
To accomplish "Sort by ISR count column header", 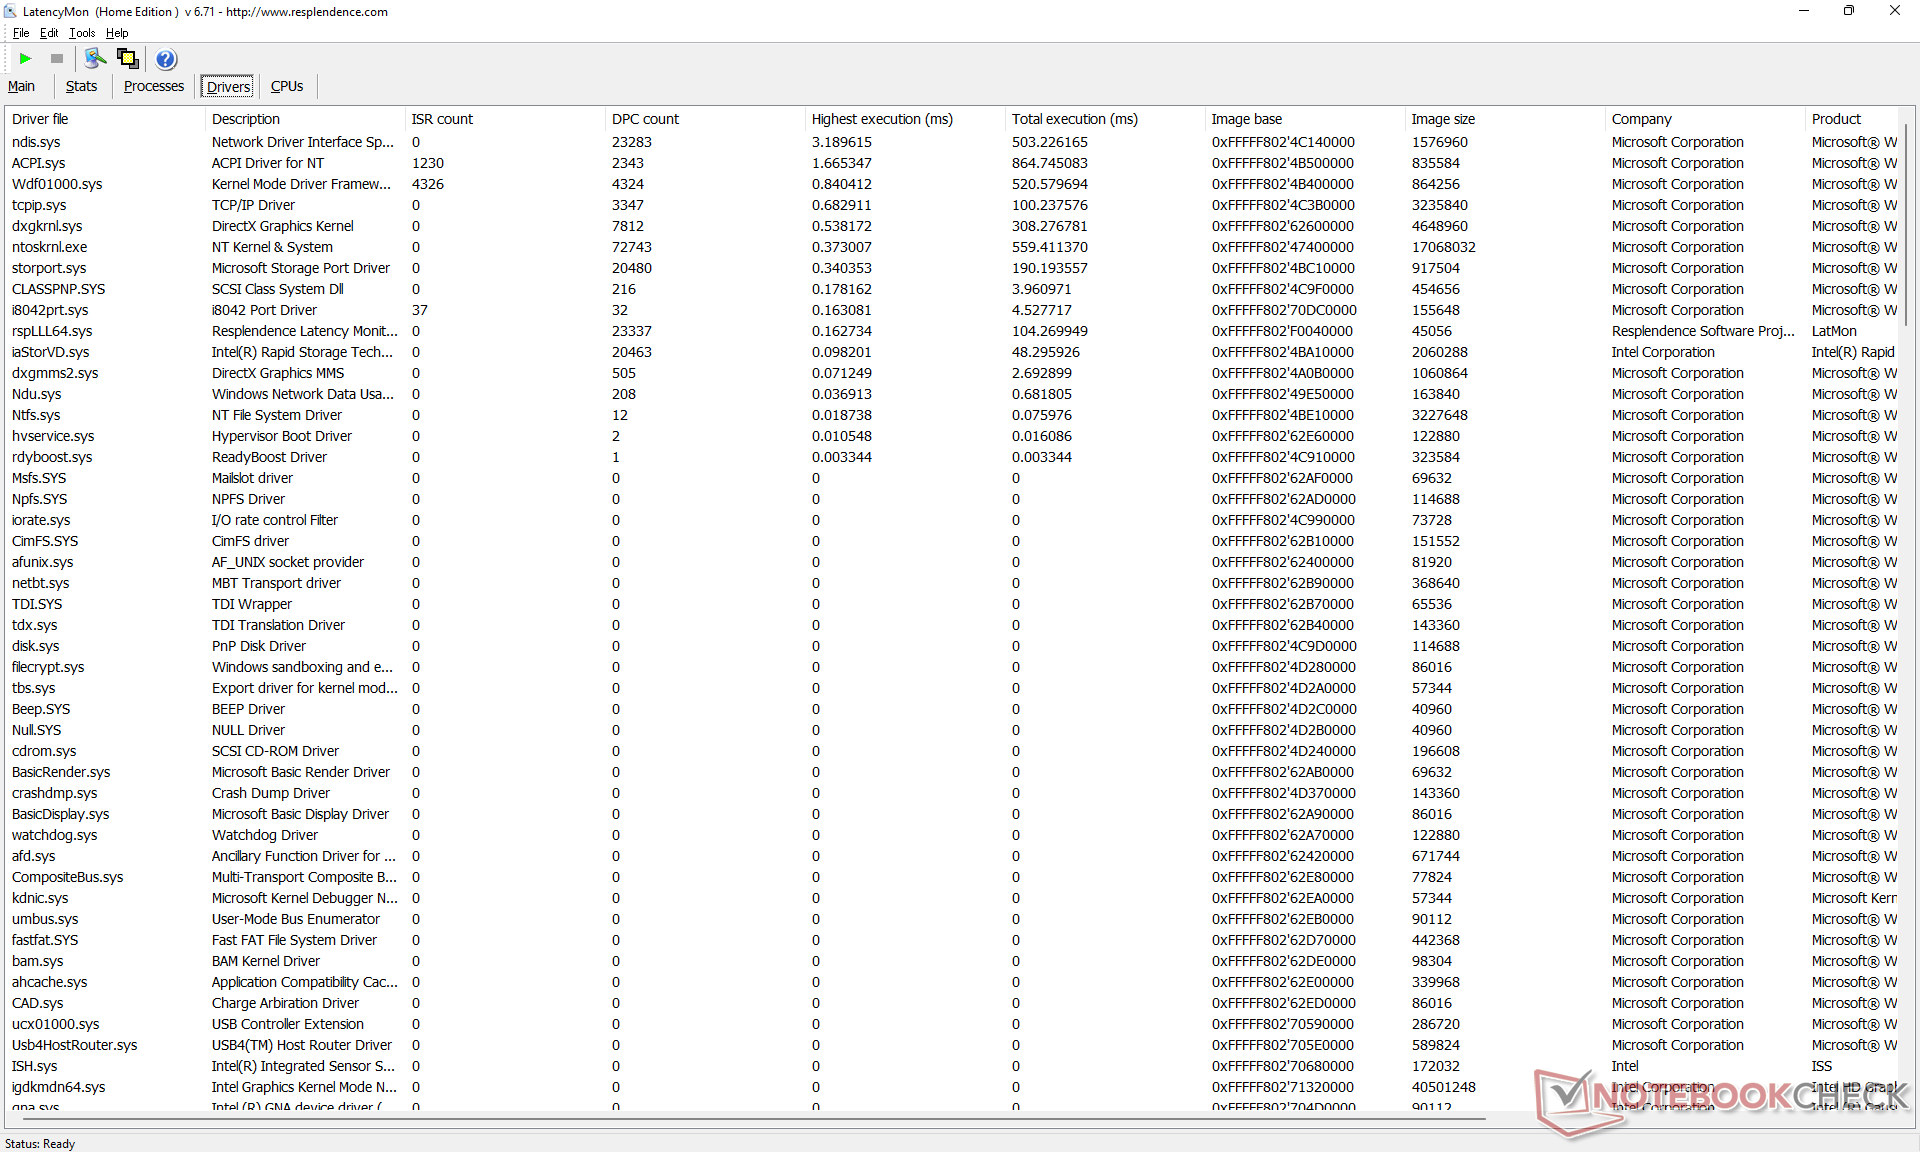I will (442, 119).
